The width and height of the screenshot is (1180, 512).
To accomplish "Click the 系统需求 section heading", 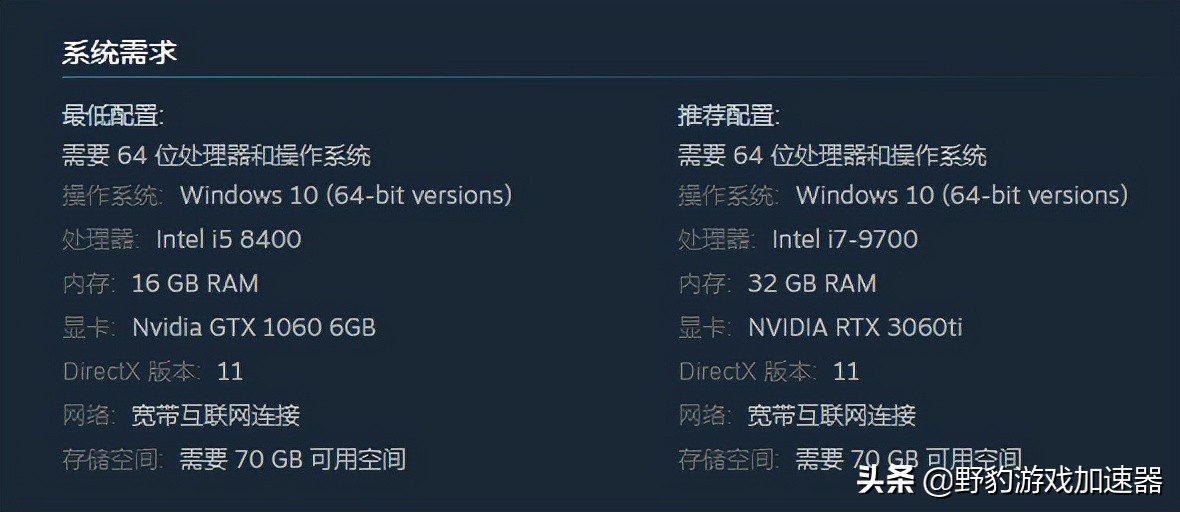I will click(119, 53).
